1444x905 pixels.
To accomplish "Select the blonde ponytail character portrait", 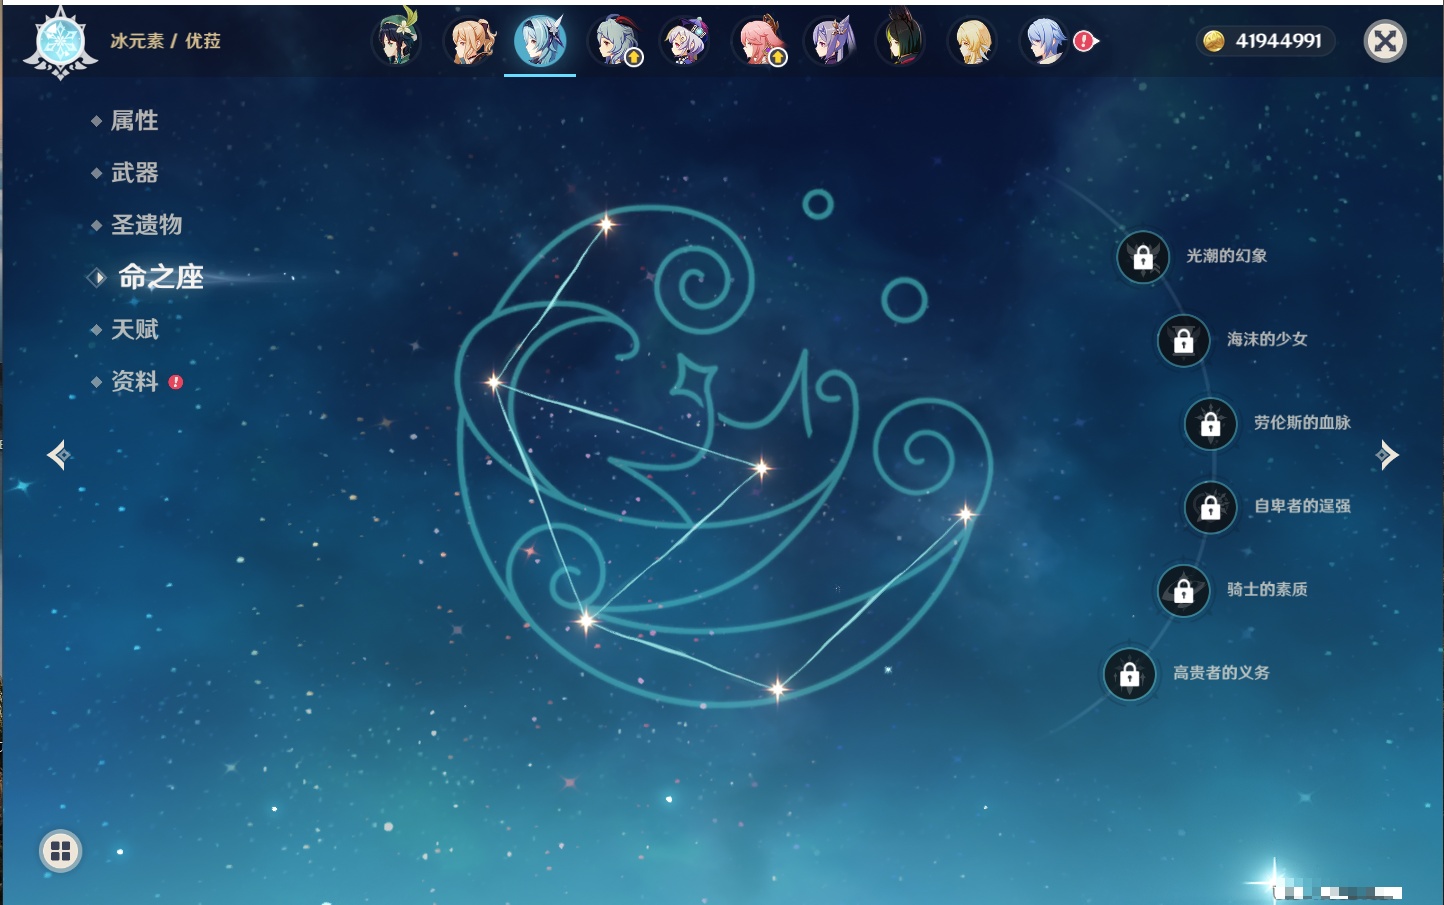I will tap(471, 41).
